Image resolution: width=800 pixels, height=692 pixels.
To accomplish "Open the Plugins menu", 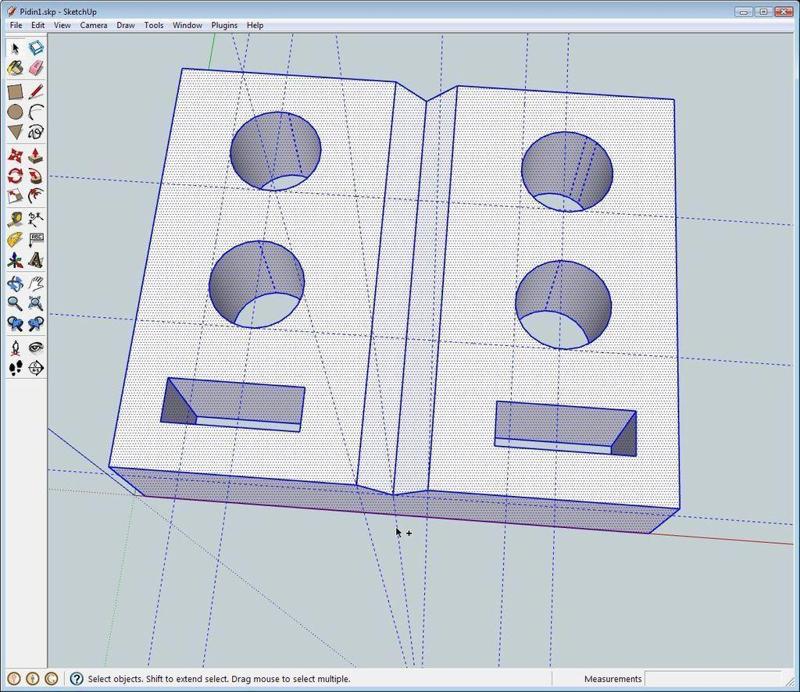I will pyautogui.click(x=224, y=25).
